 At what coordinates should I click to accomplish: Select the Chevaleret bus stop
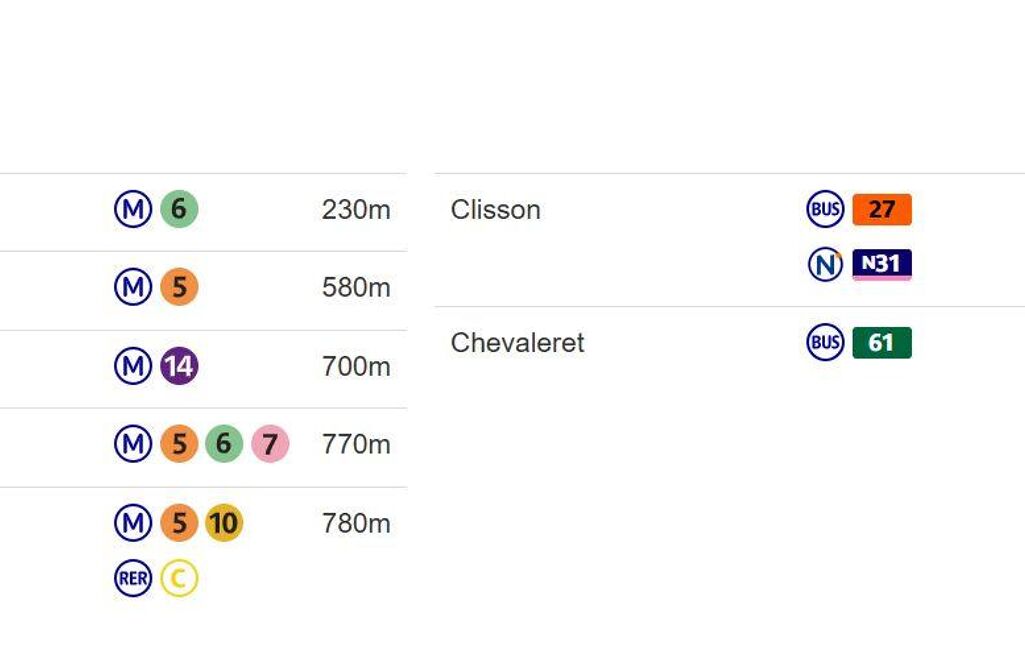click(x=517, y=343)
